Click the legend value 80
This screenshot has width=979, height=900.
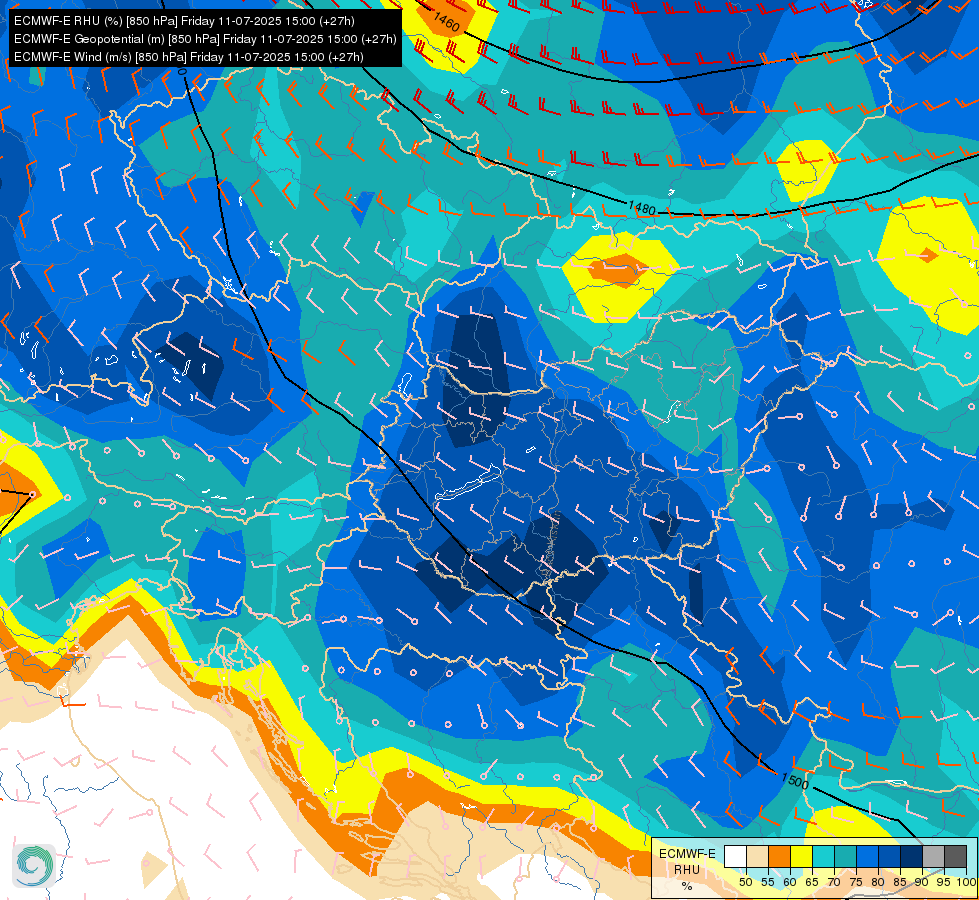point(878,882)
